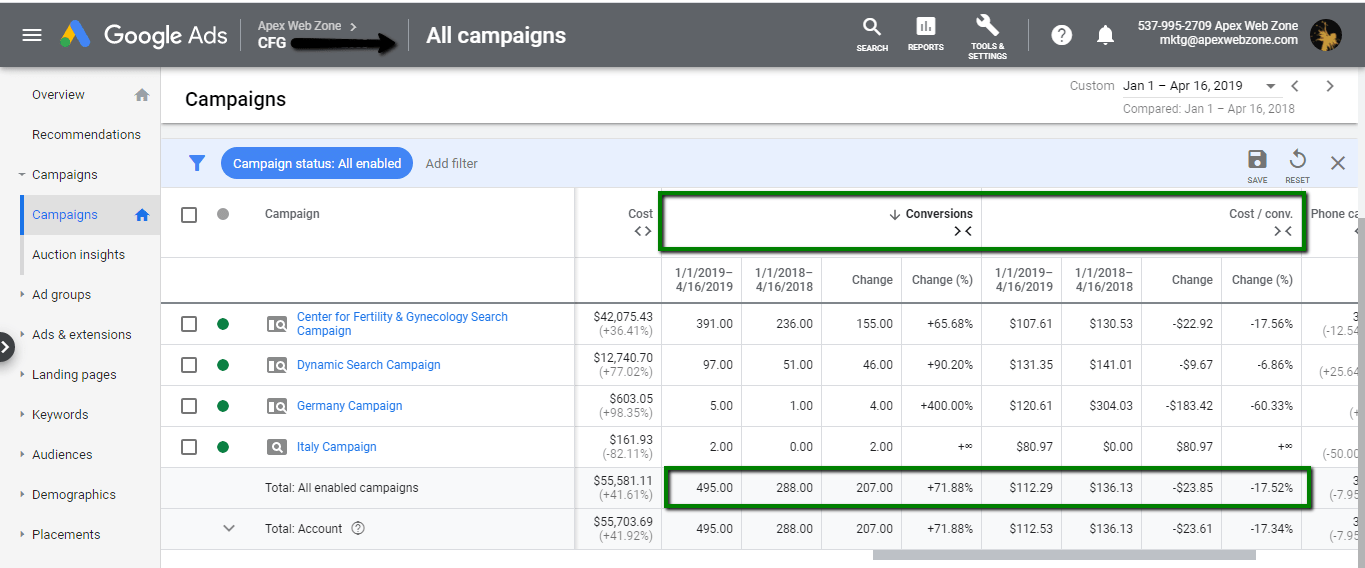
Task: Open the Dynamic Search Campaign link
Action: [x=368, y=365]
